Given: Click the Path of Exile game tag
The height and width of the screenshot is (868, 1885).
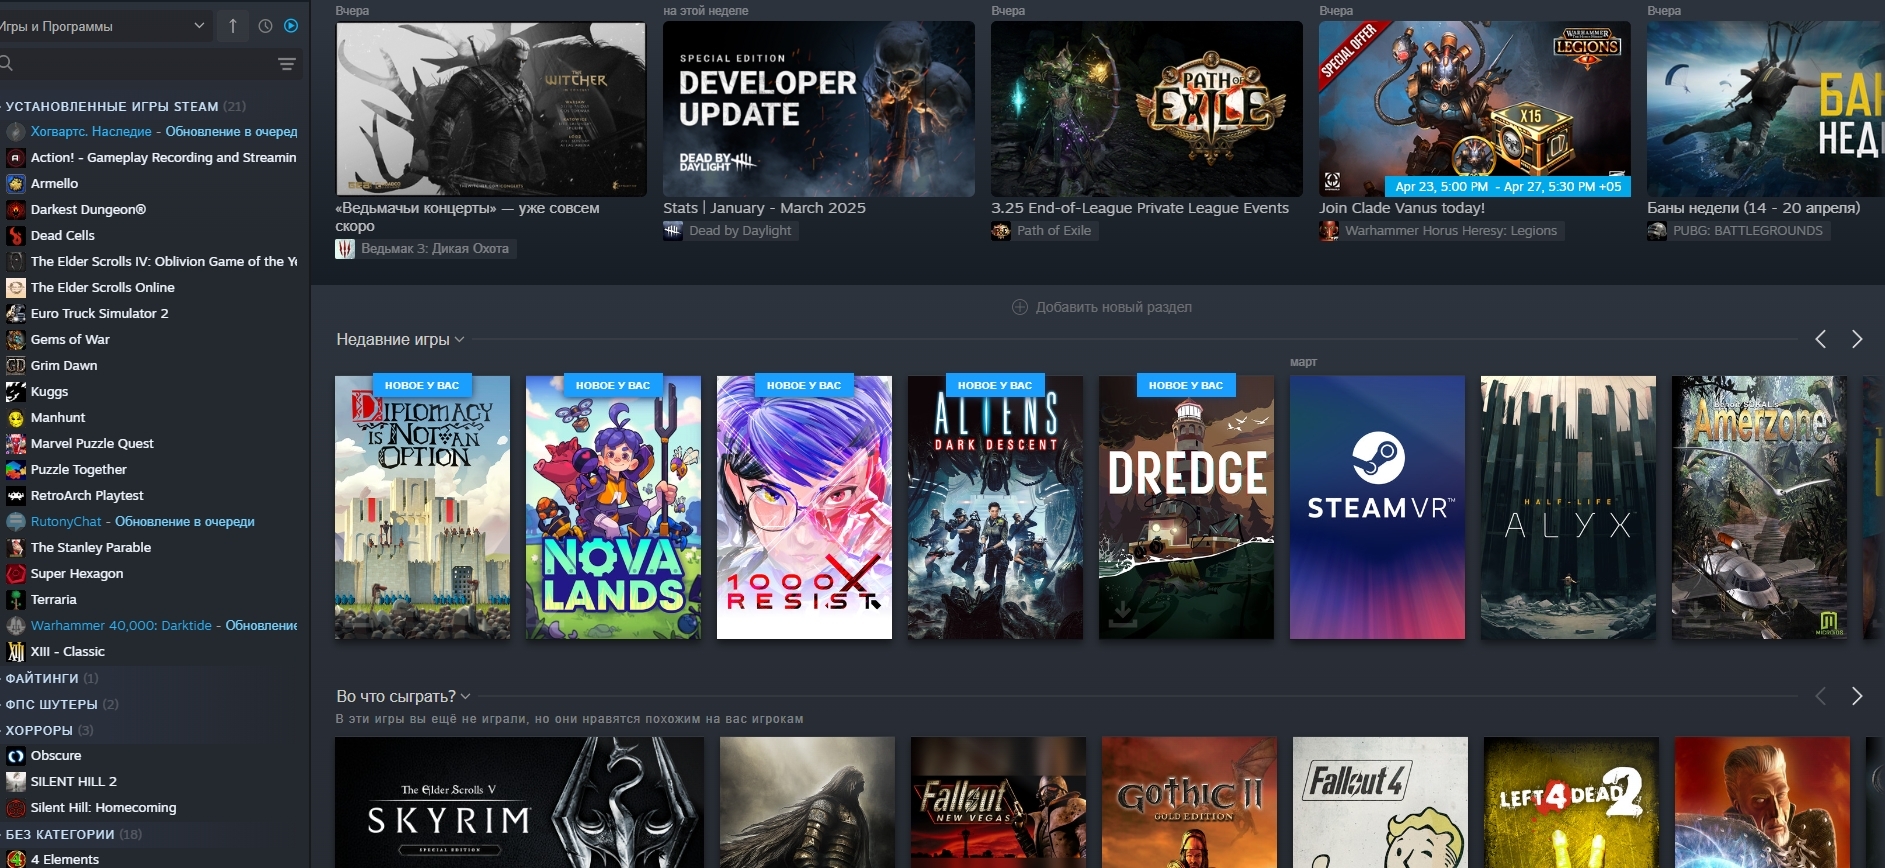Looking at the screenshot, I should (1044, 231).
